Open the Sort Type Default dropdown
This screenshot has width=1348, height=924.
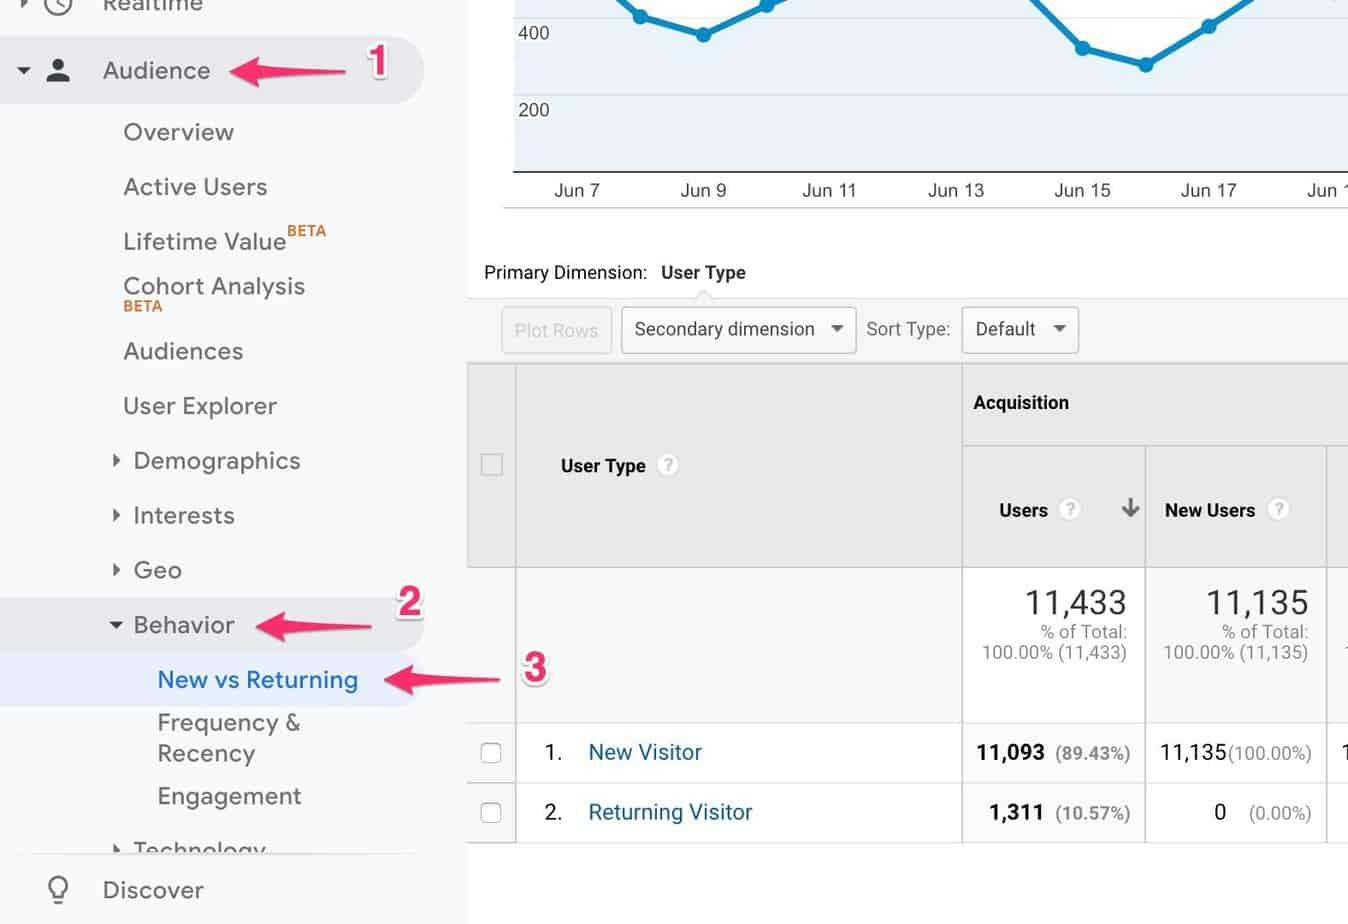(x=1019, y=329)
